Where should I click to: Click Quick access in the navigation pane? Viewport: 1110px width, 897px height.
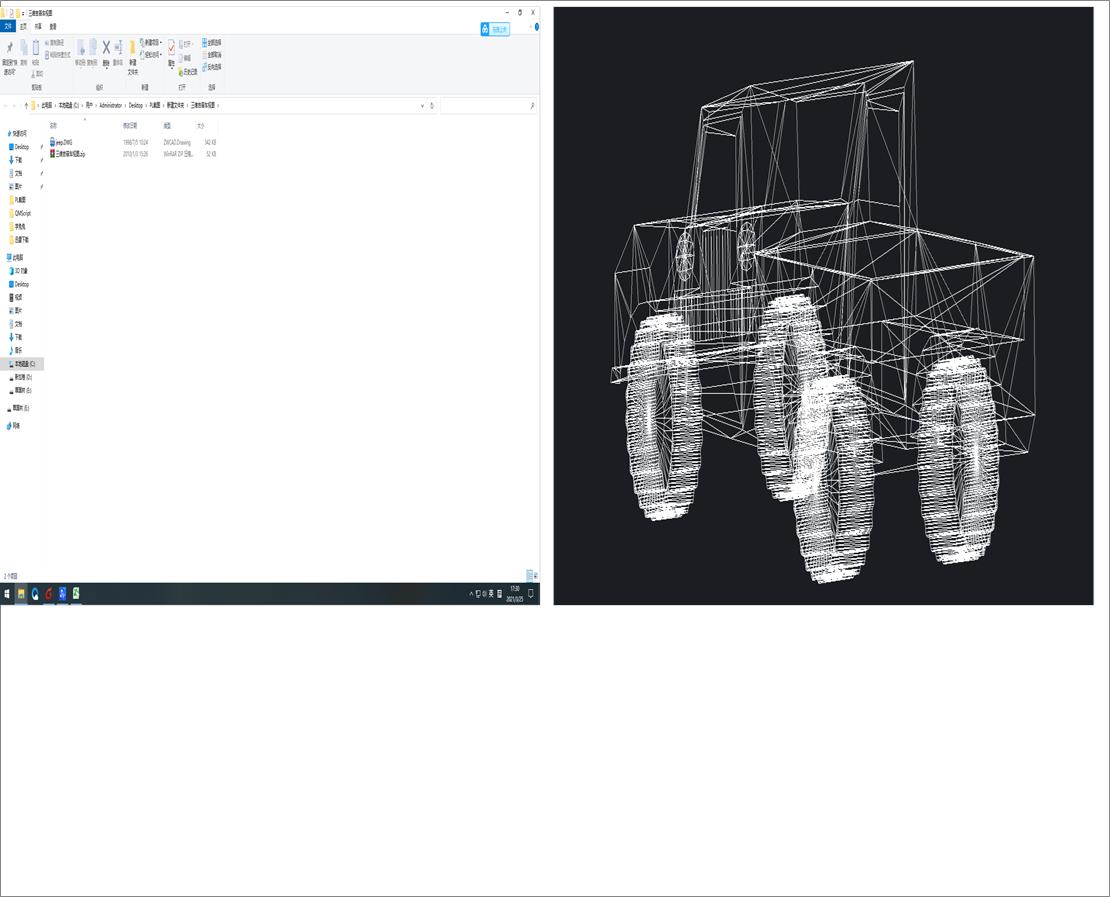[17, 133]
